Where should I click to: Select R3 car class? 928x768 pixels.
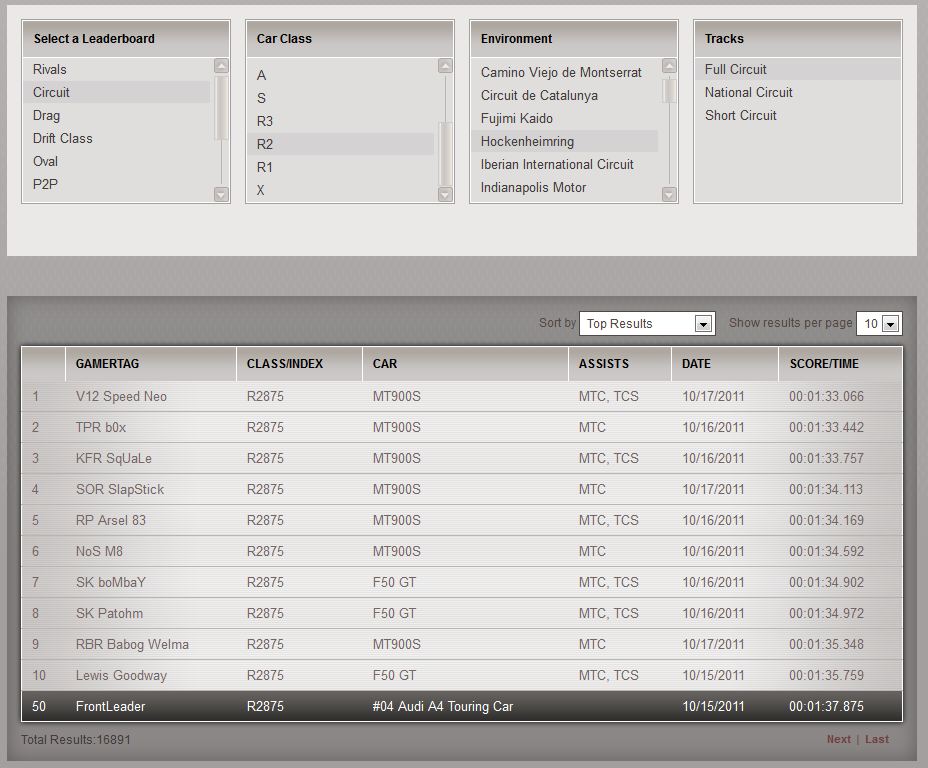(265, 121)
